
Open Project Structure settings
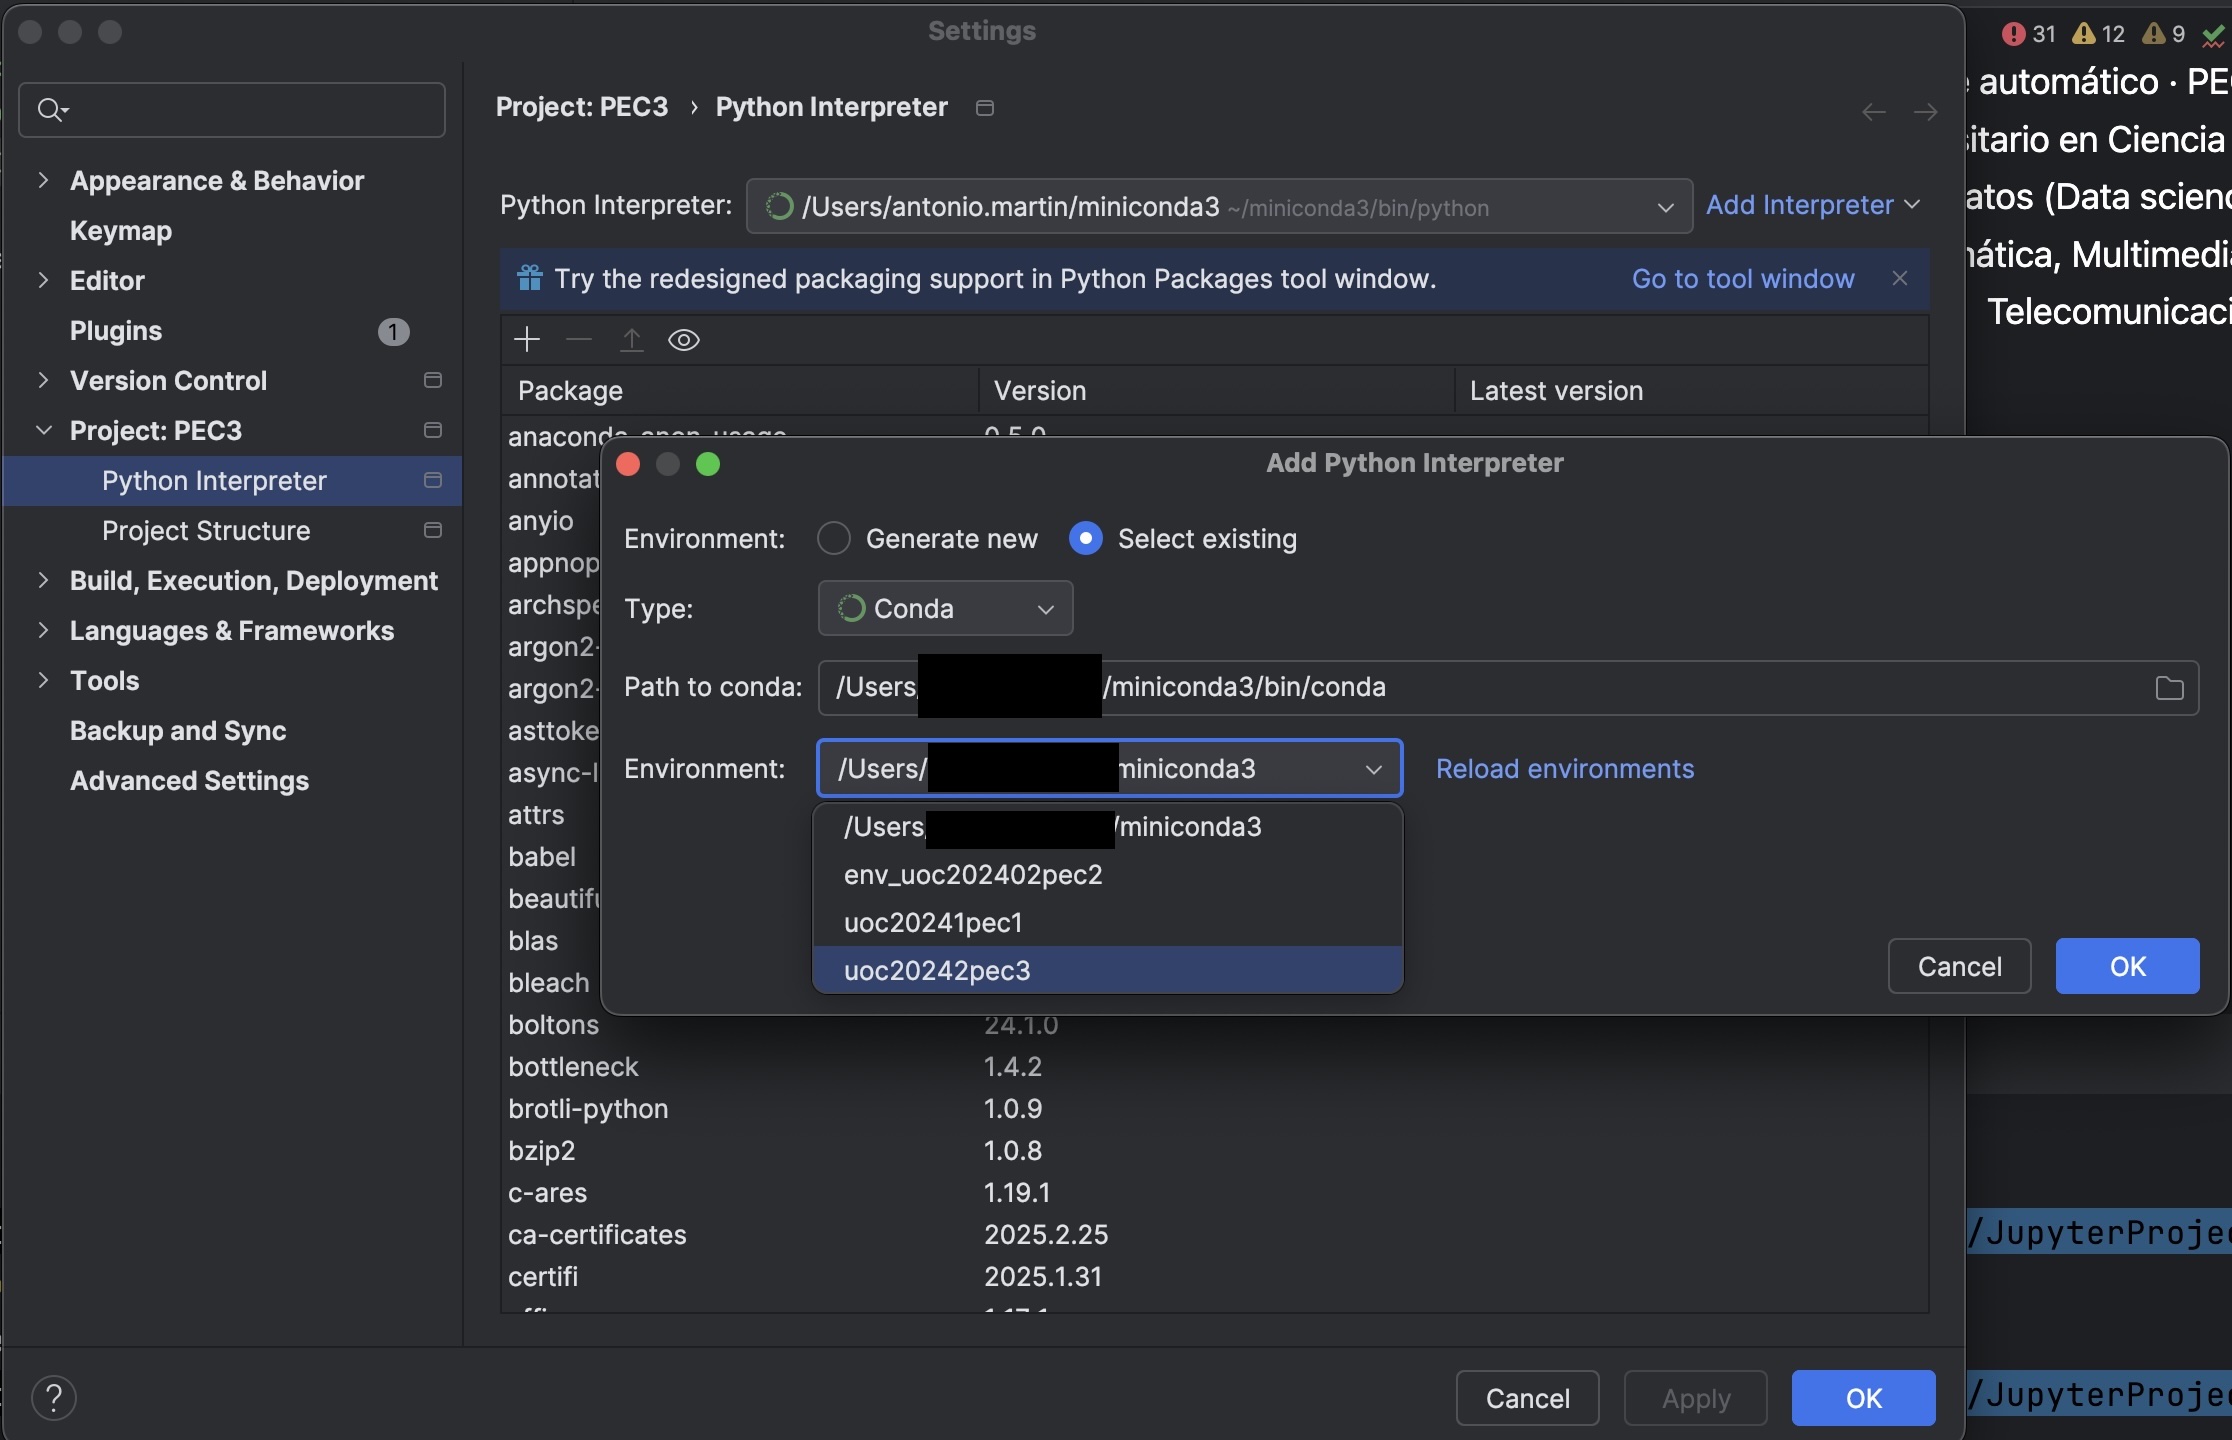click(206, 531)
